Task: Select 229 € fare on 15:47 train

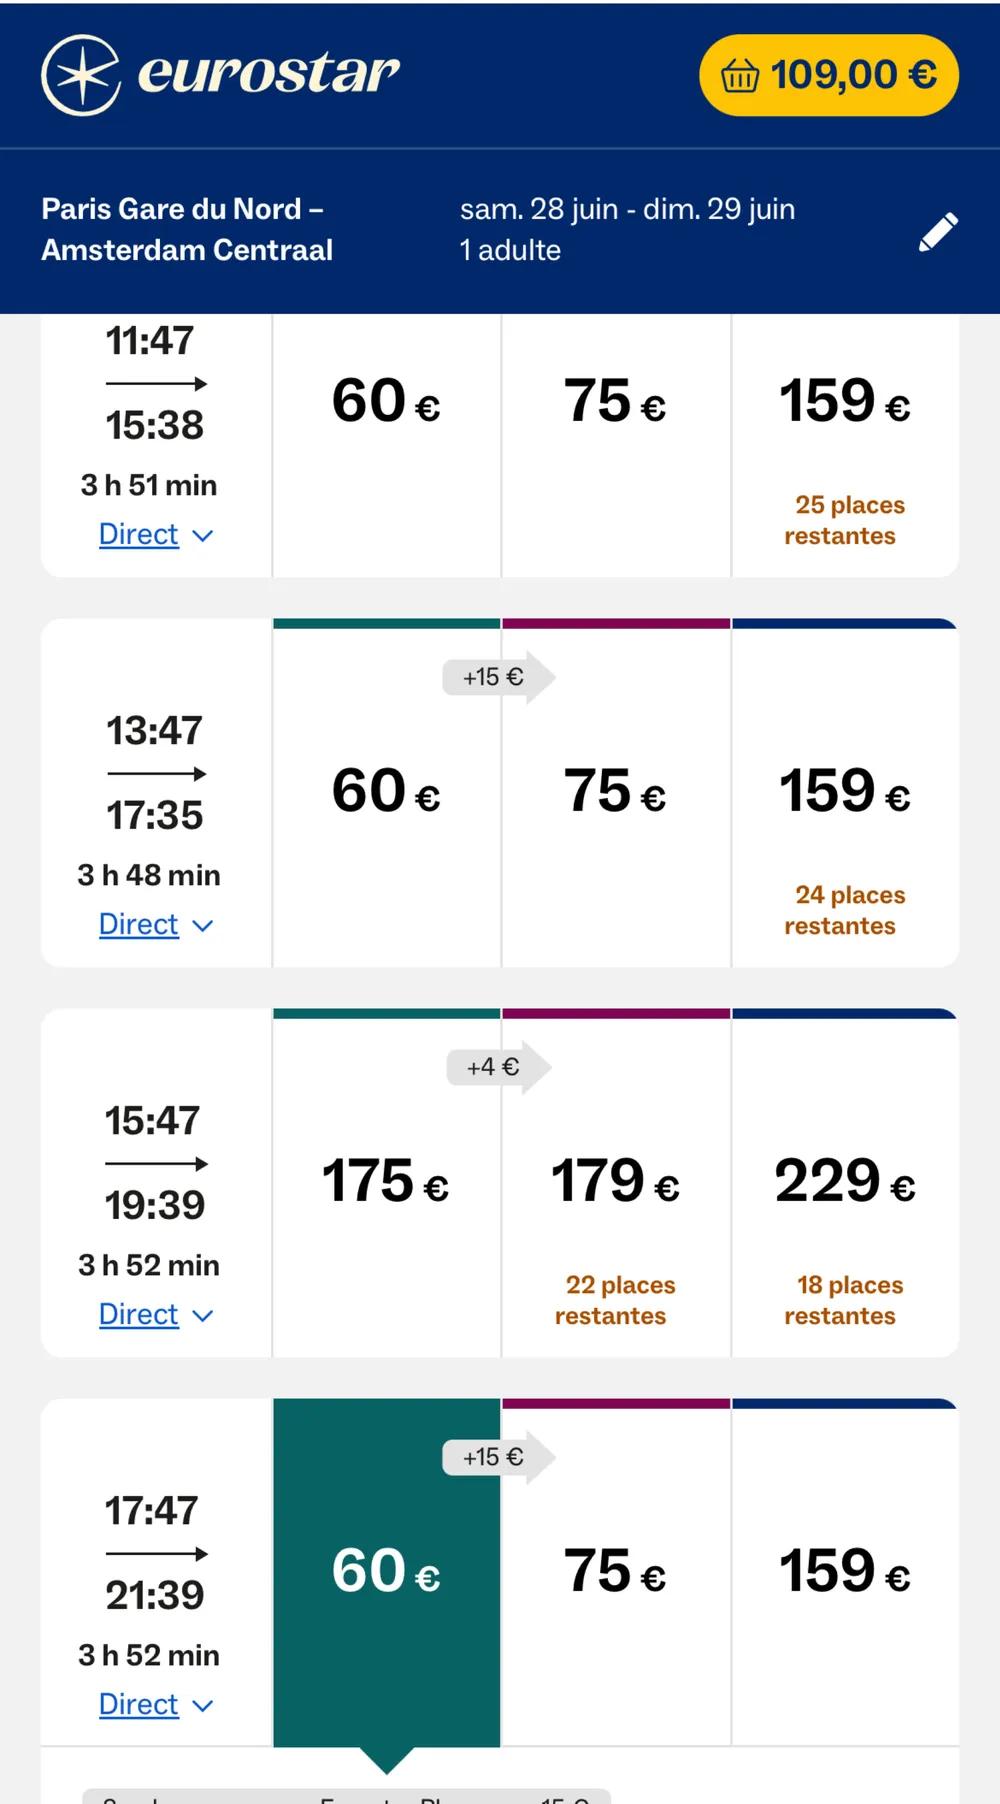Action: tap(845, 1182)
